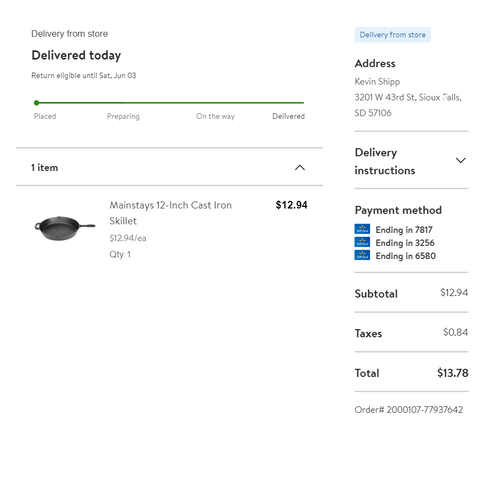Click the Subtotal amount $12.94
The width and height of the screenshot is (500, 486).
coord(454,293)
